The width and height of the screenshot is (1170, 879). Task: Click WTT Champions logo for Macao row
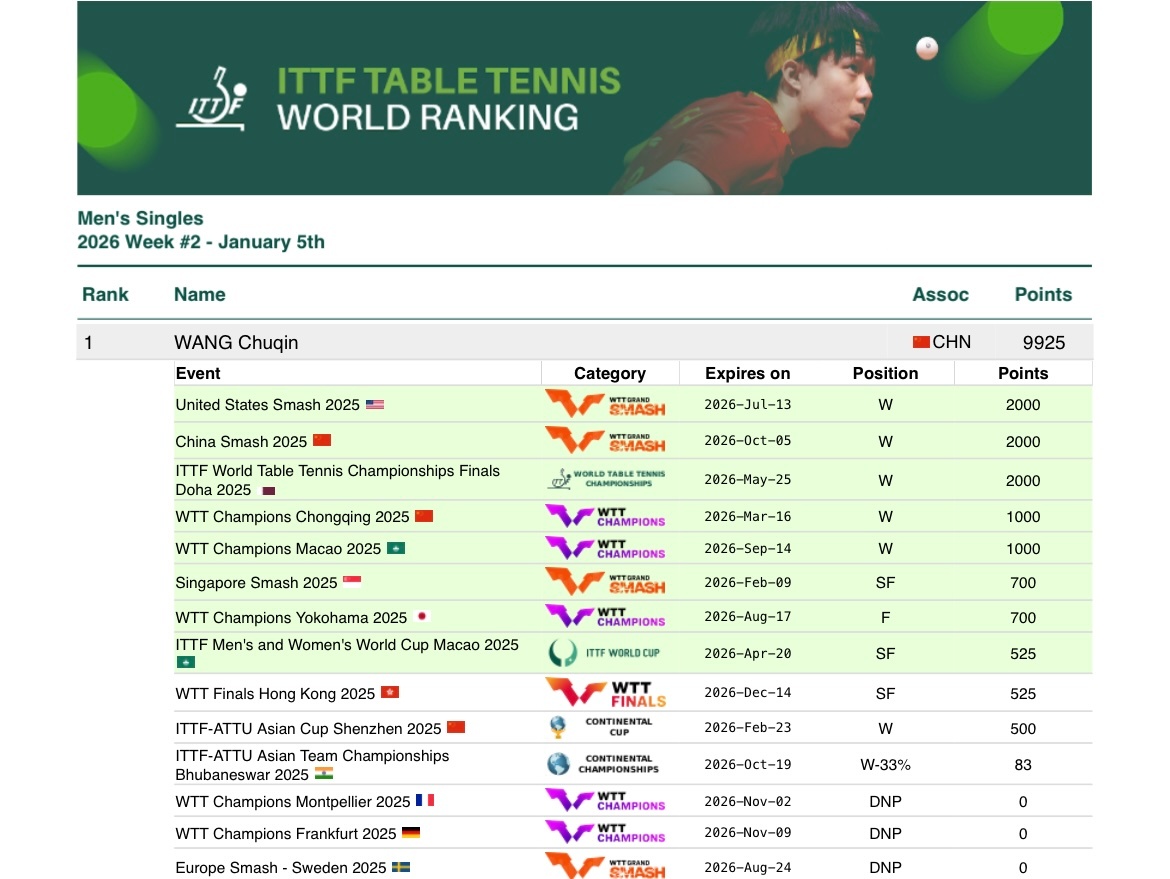tap(605, 548)
